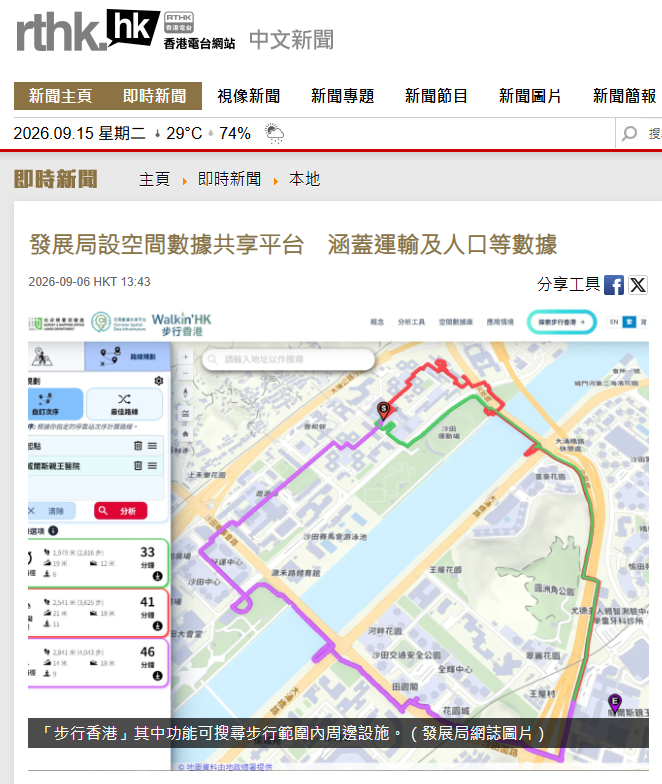Share the article on X
This screenshot has width=662, height=784.
[x=638, y=286]
